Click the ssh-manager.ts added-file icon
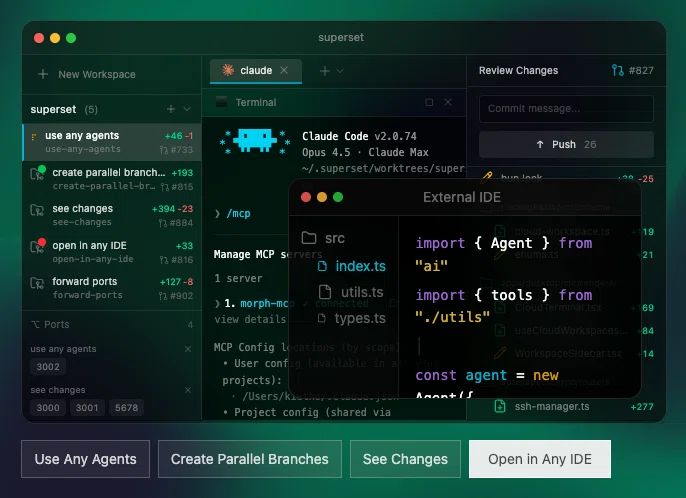 point(500,407)
